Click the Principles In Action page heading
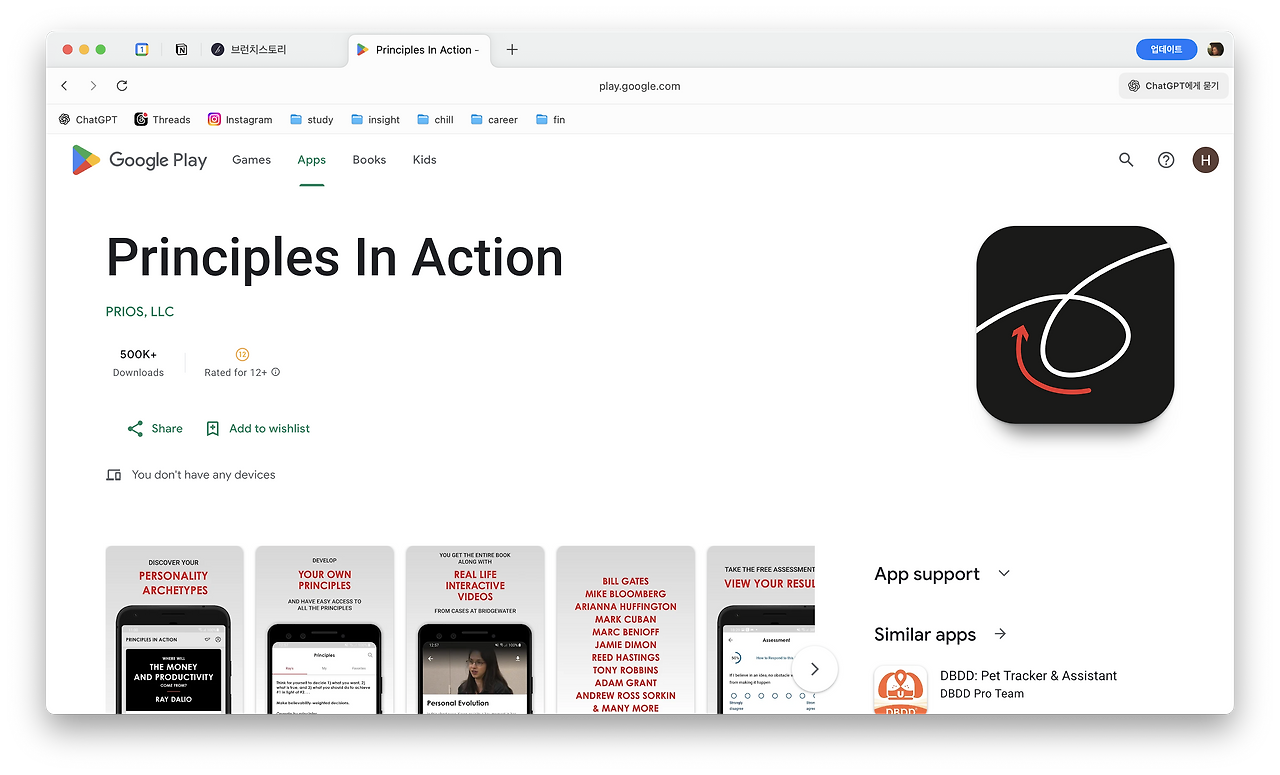The image size is (1280, 775). click(335, 257)
